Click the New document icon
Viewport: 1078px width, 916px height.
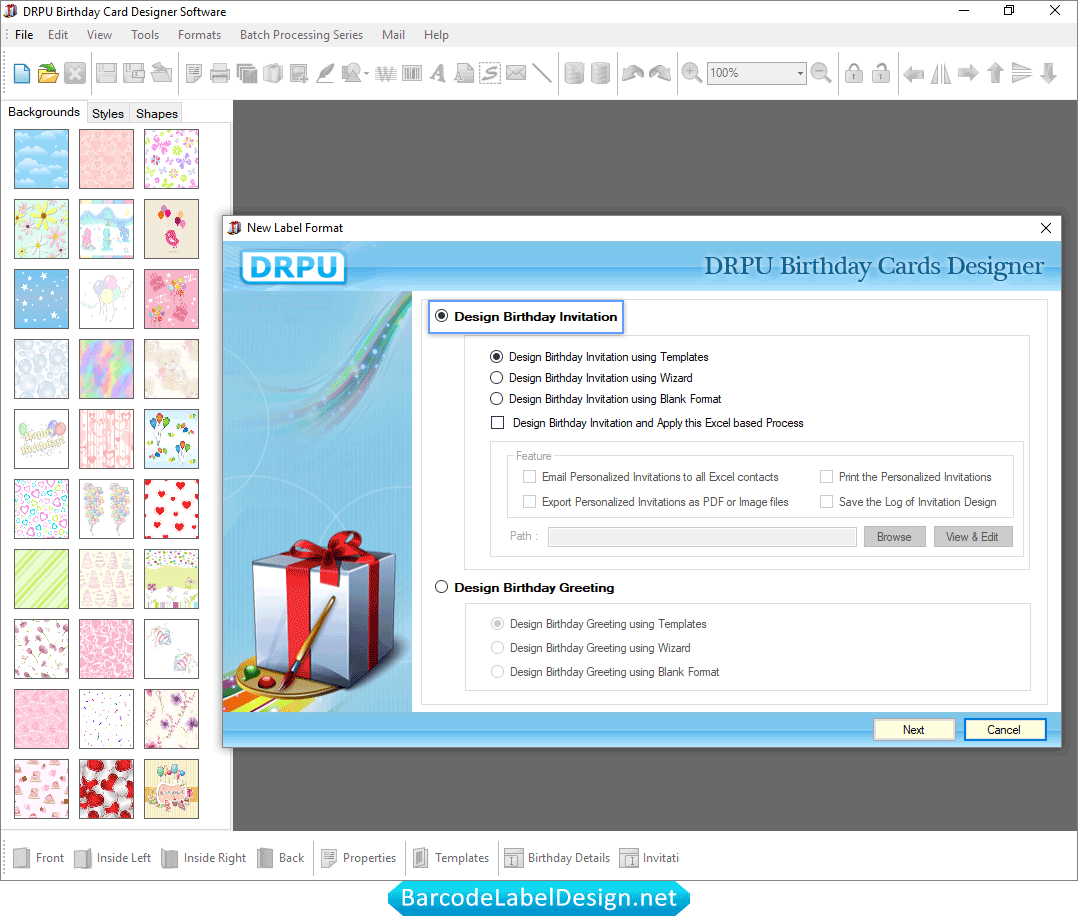point(22,73)
